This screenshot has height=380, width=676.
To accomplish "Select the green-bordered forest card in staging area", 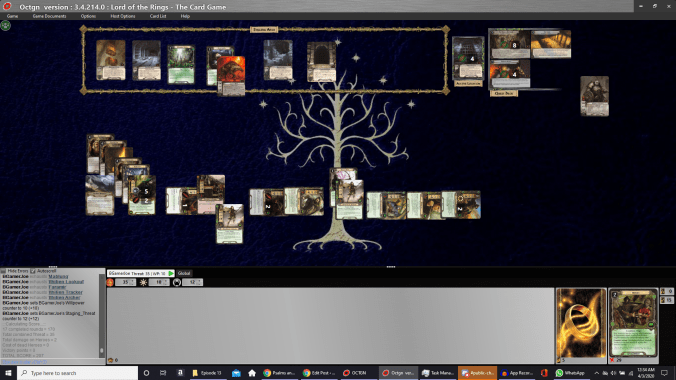I will pyautogui.click(x=181, y=64).
